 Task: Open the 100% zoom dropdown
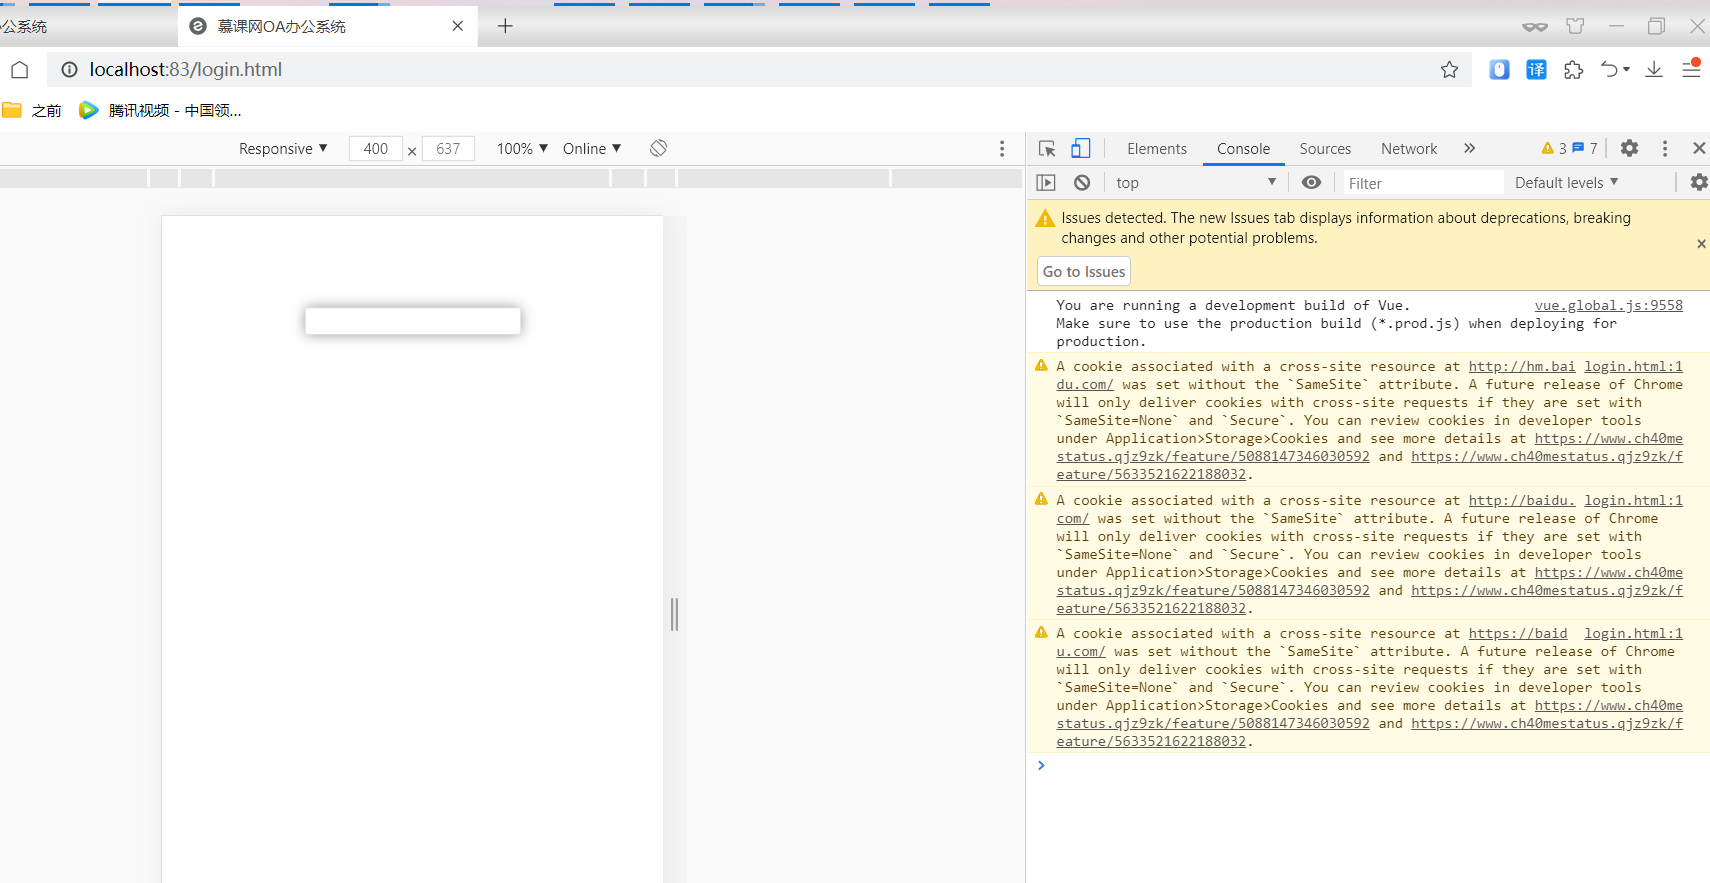[522, 148]
